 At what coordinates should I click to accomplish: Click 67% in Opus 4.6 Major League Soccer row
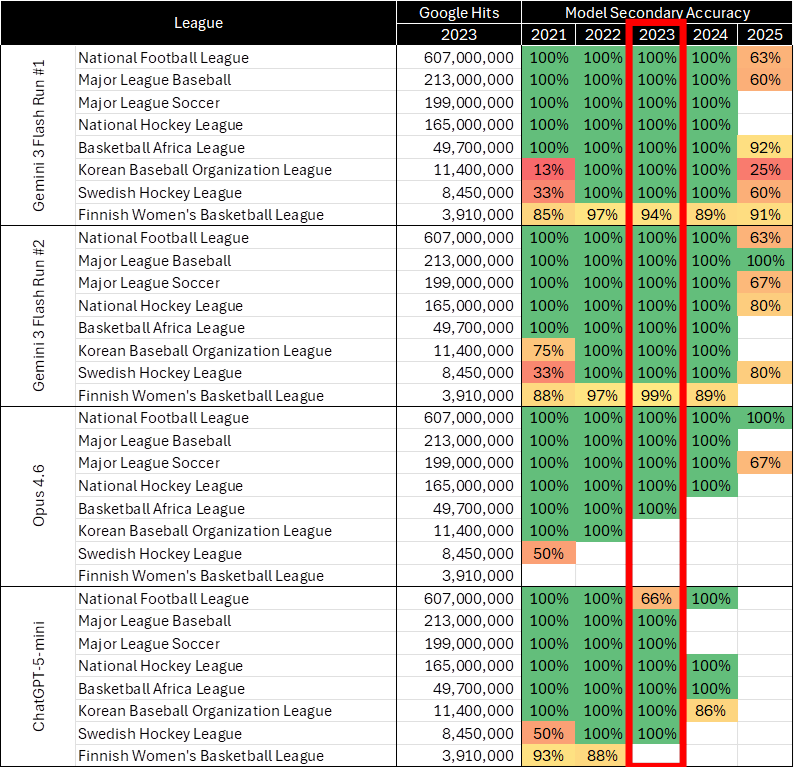click(x=765, y=463)
